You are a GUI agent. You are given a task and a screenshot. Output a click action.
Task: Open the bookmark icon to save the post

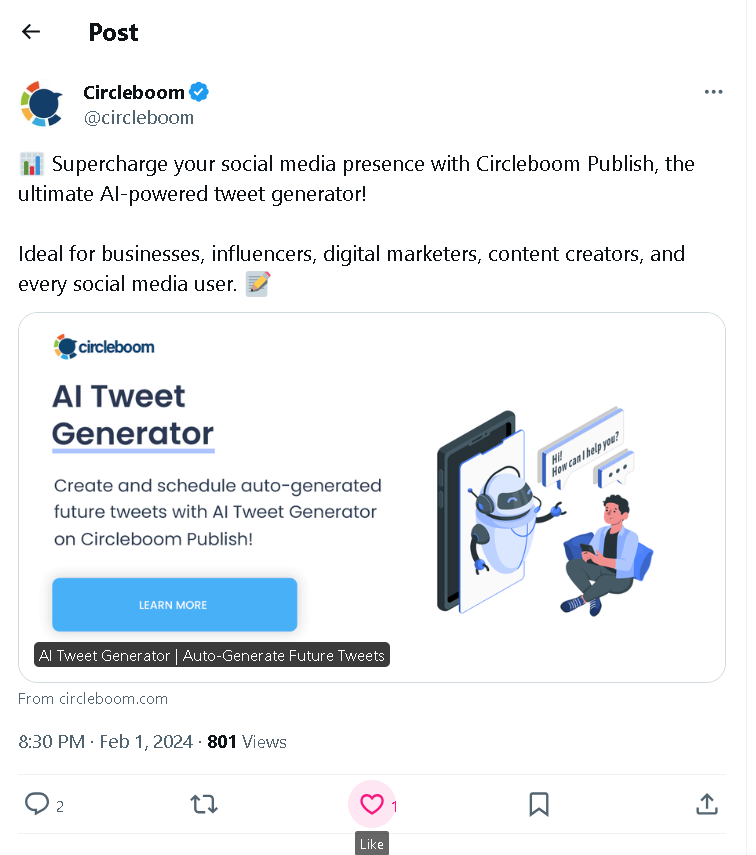click(539, 804)
